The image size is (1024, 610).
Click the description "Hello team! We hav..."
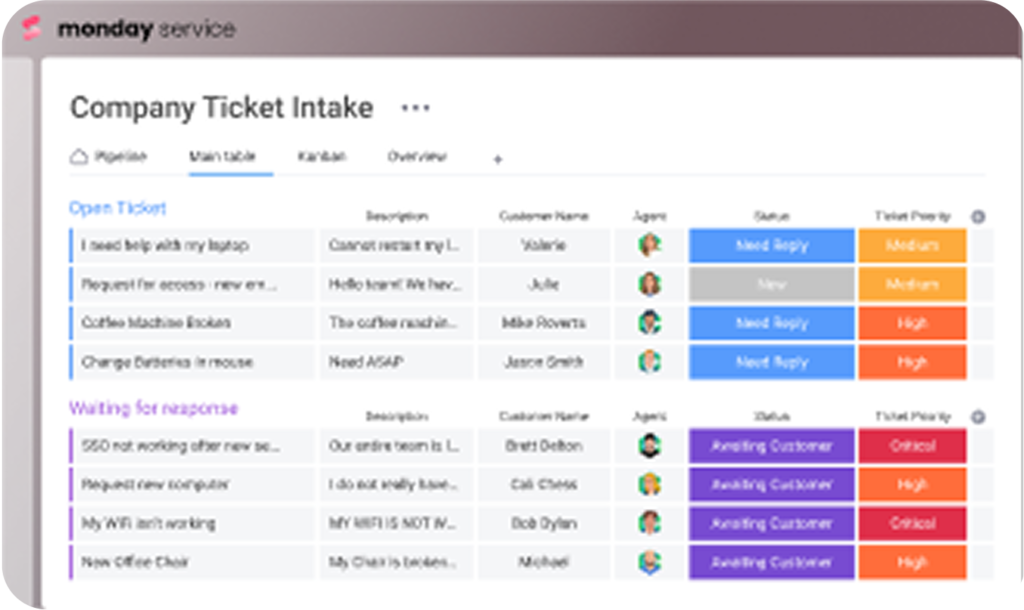tap(395, 284)
